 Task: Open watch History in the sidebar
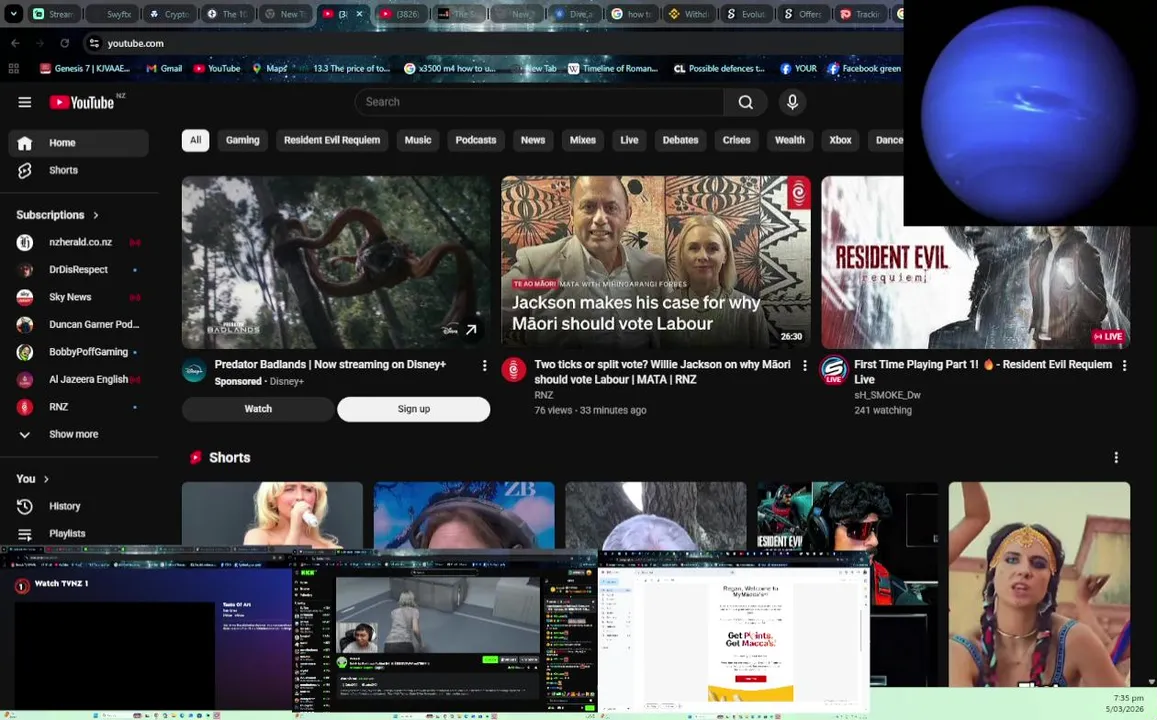coord(78,506)
